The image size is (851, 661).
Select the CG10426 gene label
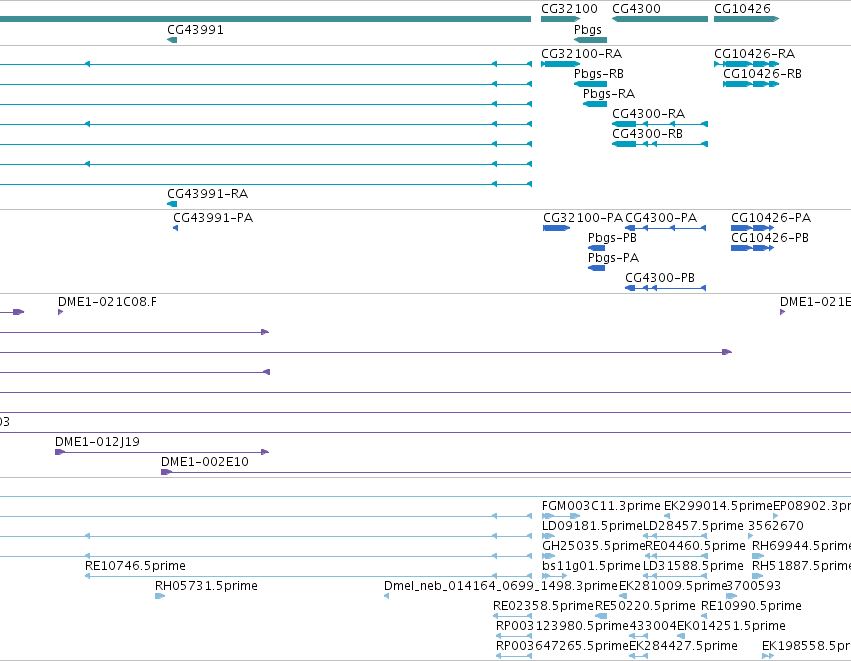click(x=742, y=9)
